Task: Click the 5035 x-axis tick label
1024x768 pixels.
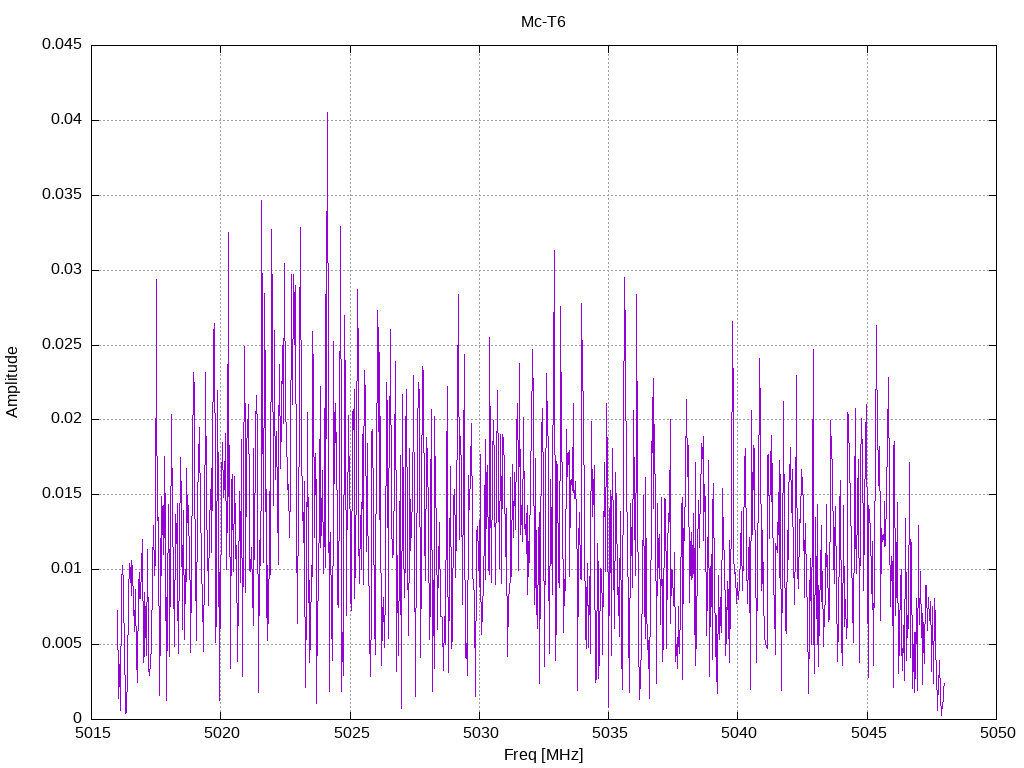Action: pyautogui.click(x=608, y=734)
